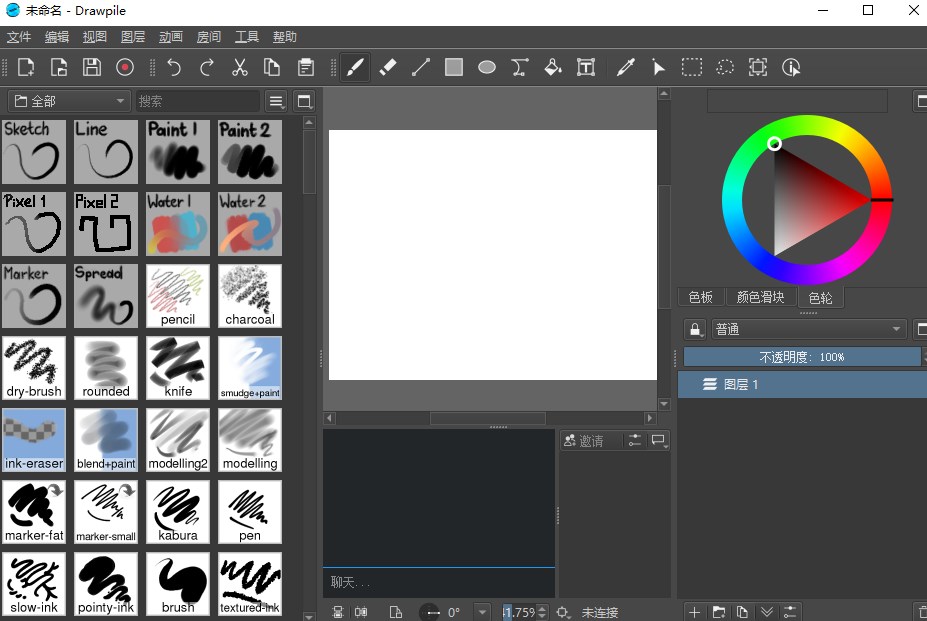Switch to the 色板 tab
Image resolution: width=927 pixels, height=621 pixels.
(x=700, y=297)
